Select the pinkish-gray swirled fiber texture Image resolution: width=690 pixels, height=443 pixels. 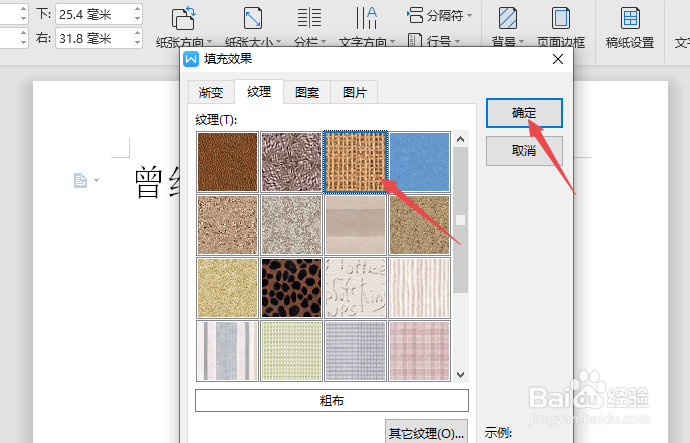pyautogui.click(x=291, y=162)
